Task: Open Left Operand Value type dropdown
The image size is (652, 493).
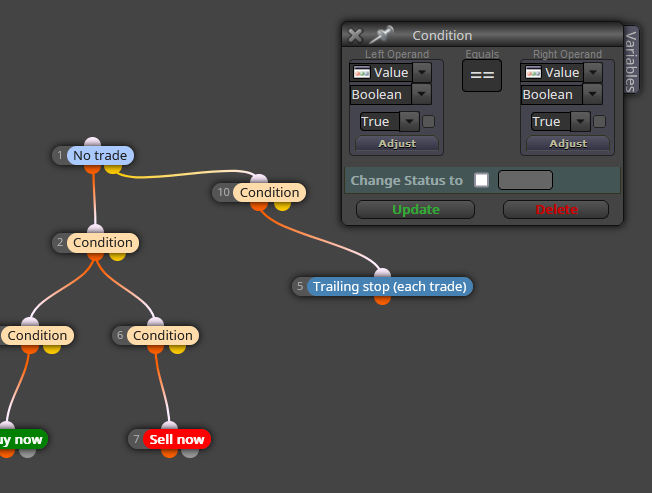Action: point(422,72)
